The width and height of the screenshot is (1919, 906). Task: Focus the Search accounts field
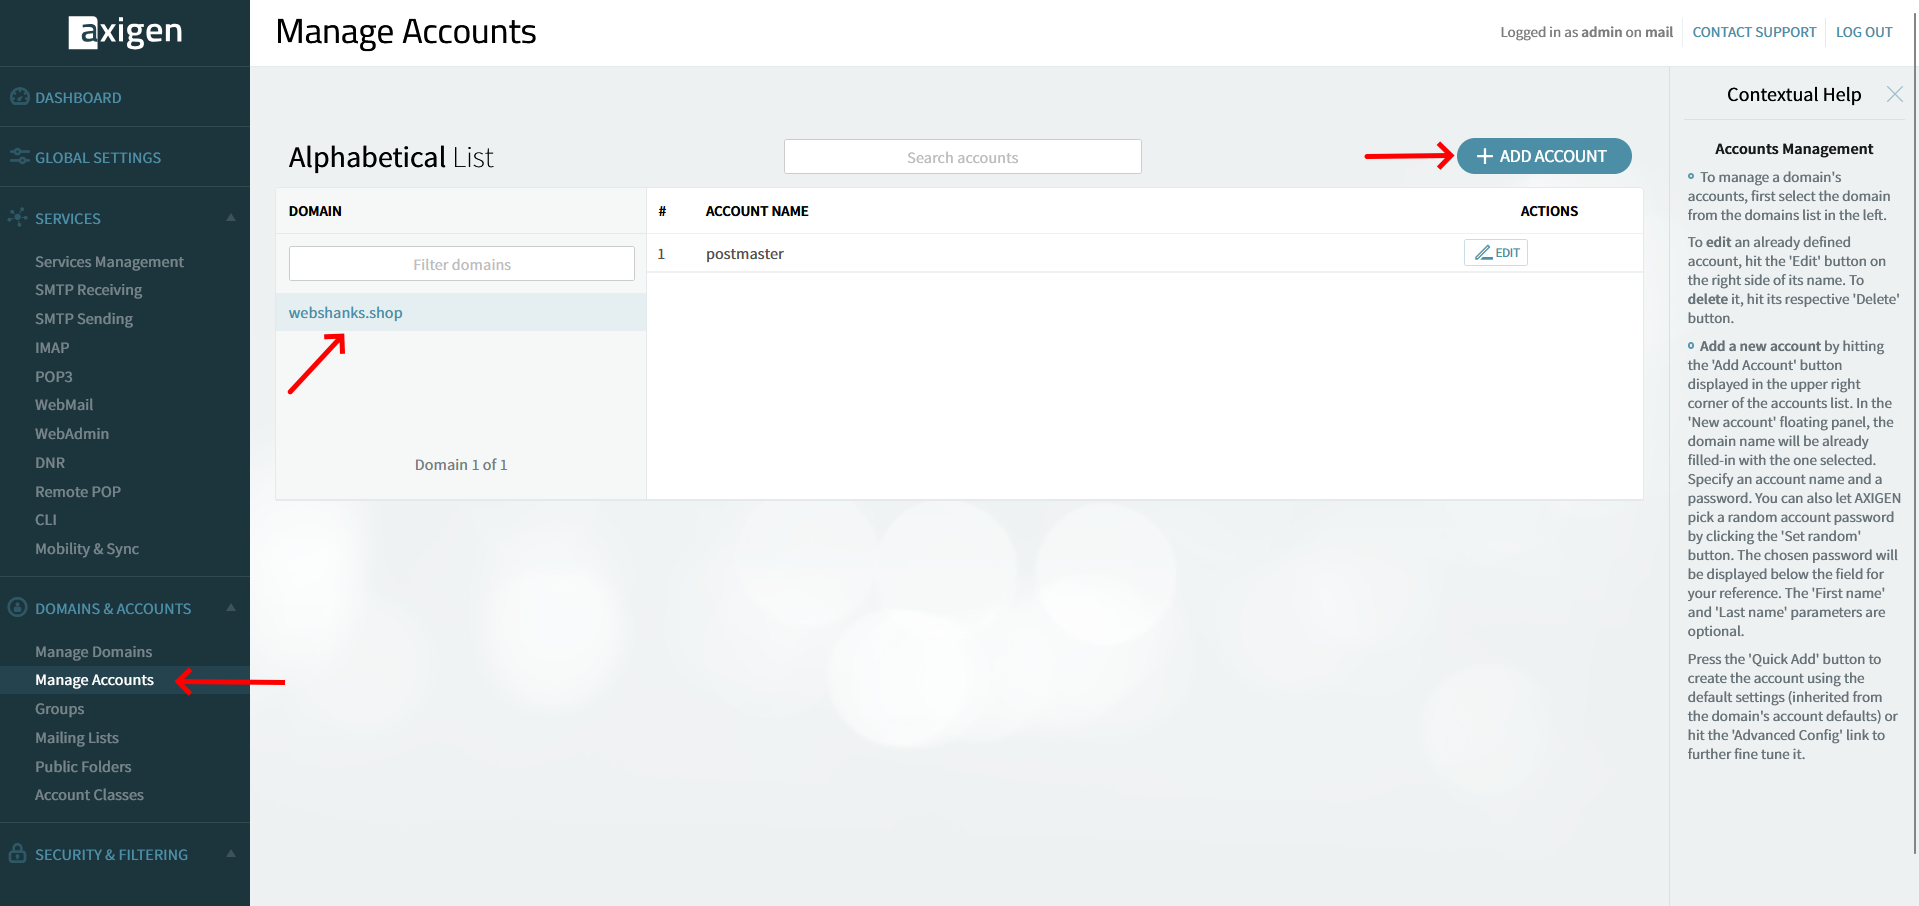(x=963, y=157)
